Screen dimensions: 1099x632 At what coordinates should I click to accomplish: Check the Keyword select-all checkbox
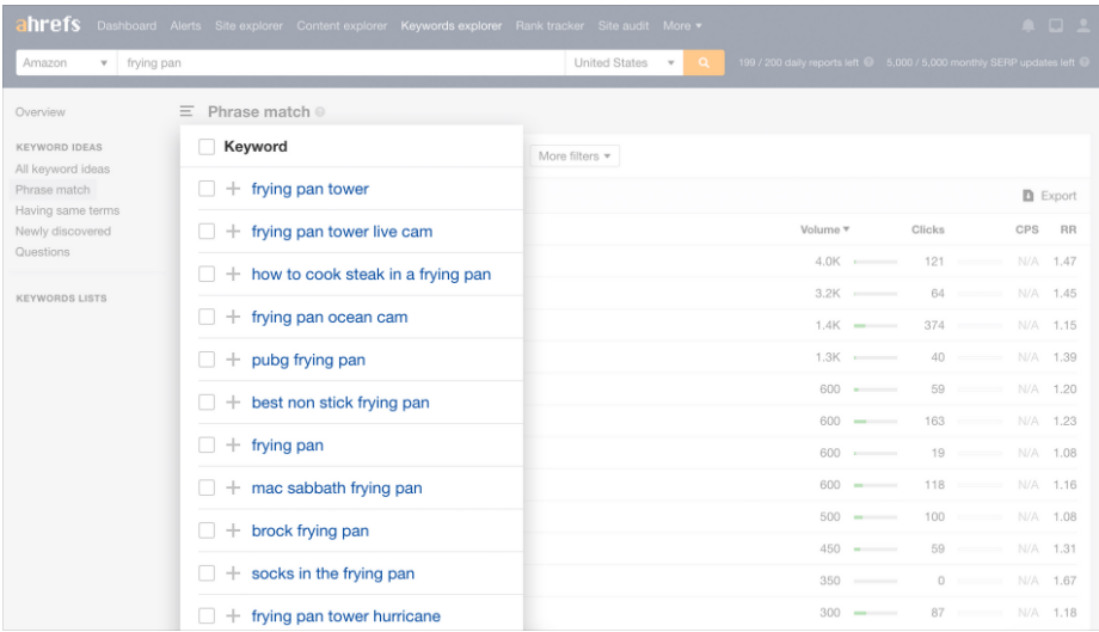point(206,146)
